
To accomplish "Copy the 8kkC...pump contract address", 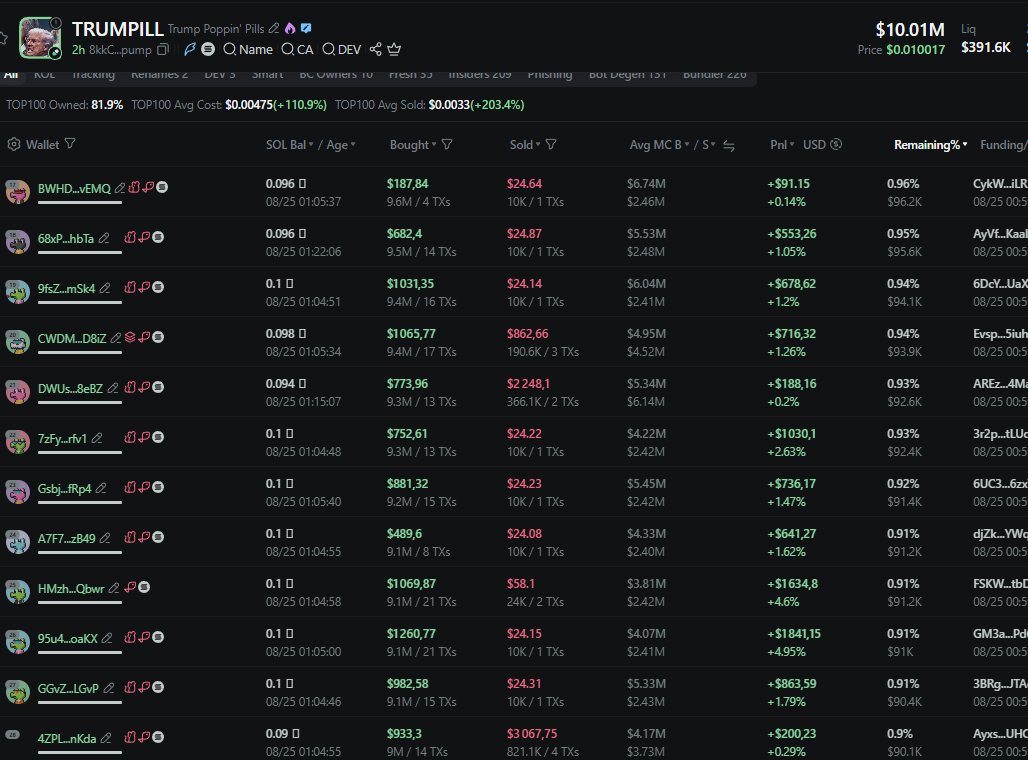I will tap(163, 49).
